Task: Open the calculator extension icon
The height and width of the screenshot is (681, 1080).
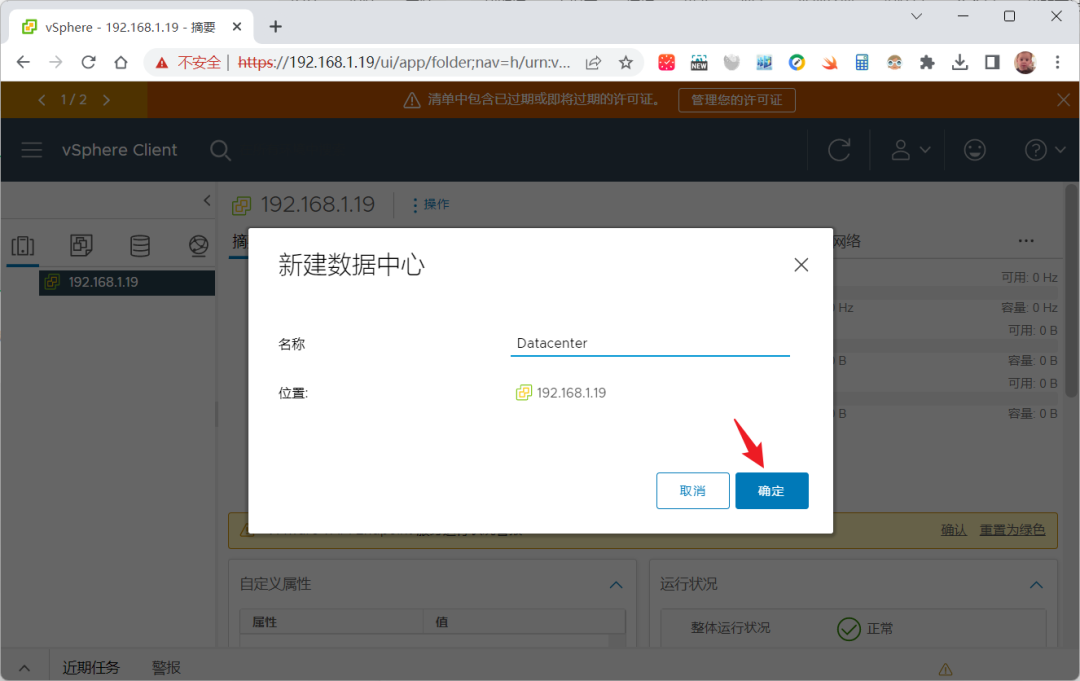Action: coord(862,63)
